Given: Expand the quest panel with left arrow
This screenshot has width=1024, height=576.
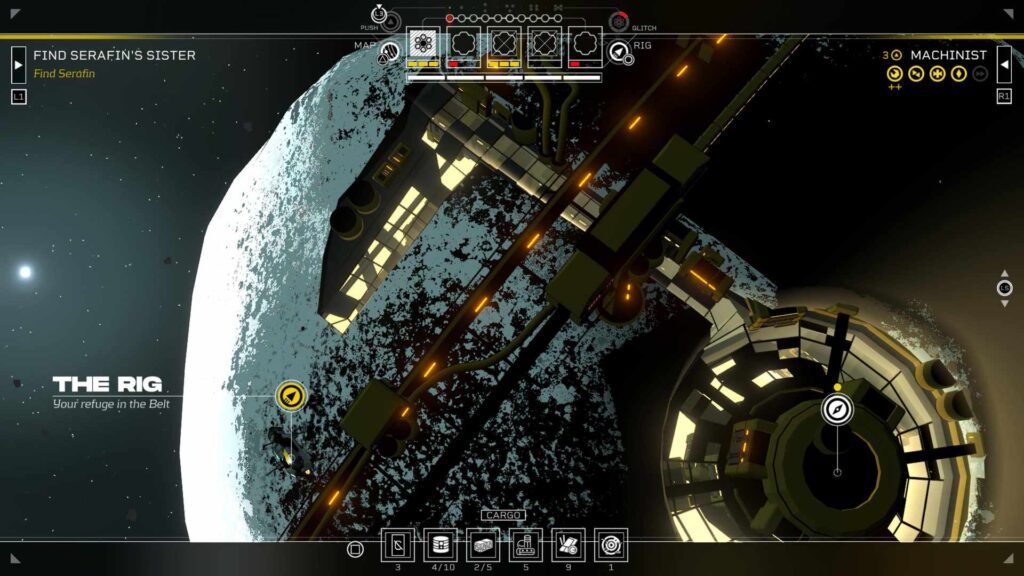Looking at the screenshot, I should click(x=18, y=64).
